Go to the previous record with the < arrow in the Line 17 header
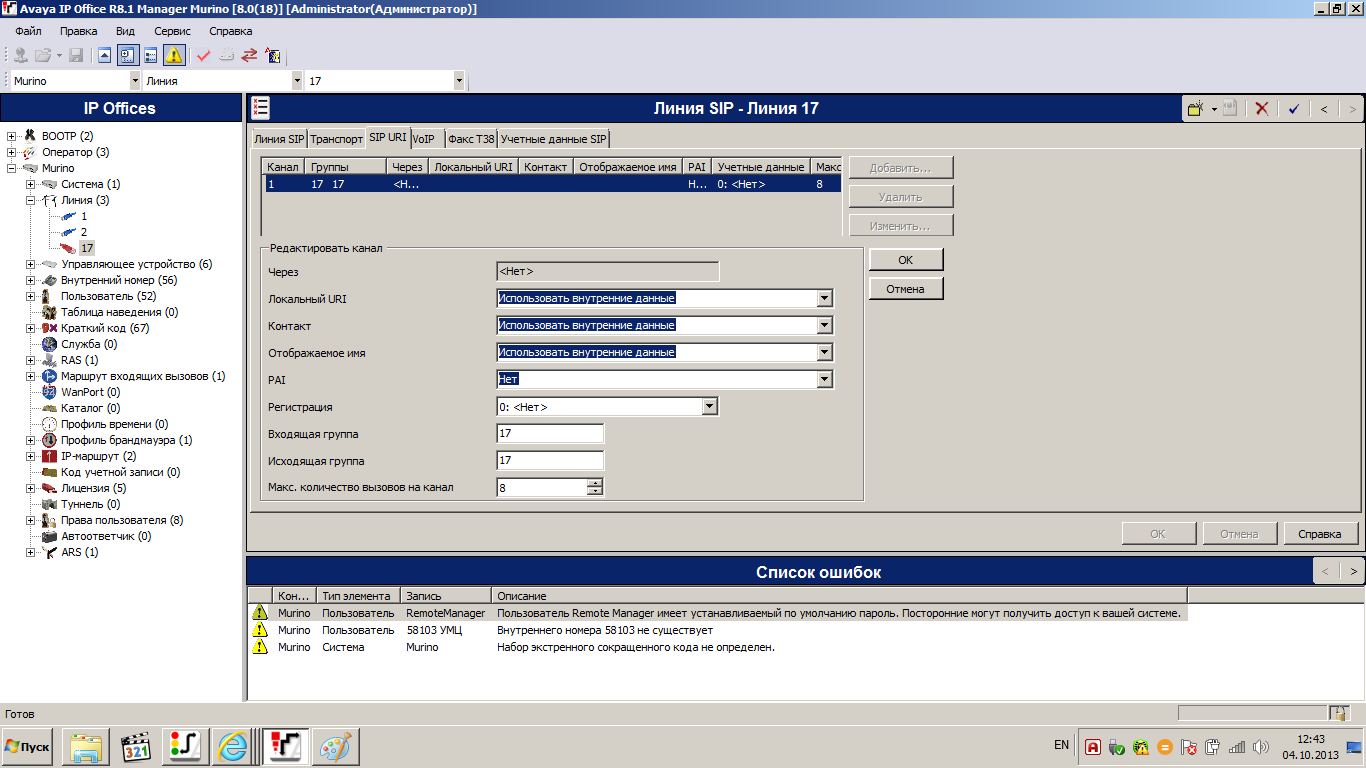 [1324, 108]
